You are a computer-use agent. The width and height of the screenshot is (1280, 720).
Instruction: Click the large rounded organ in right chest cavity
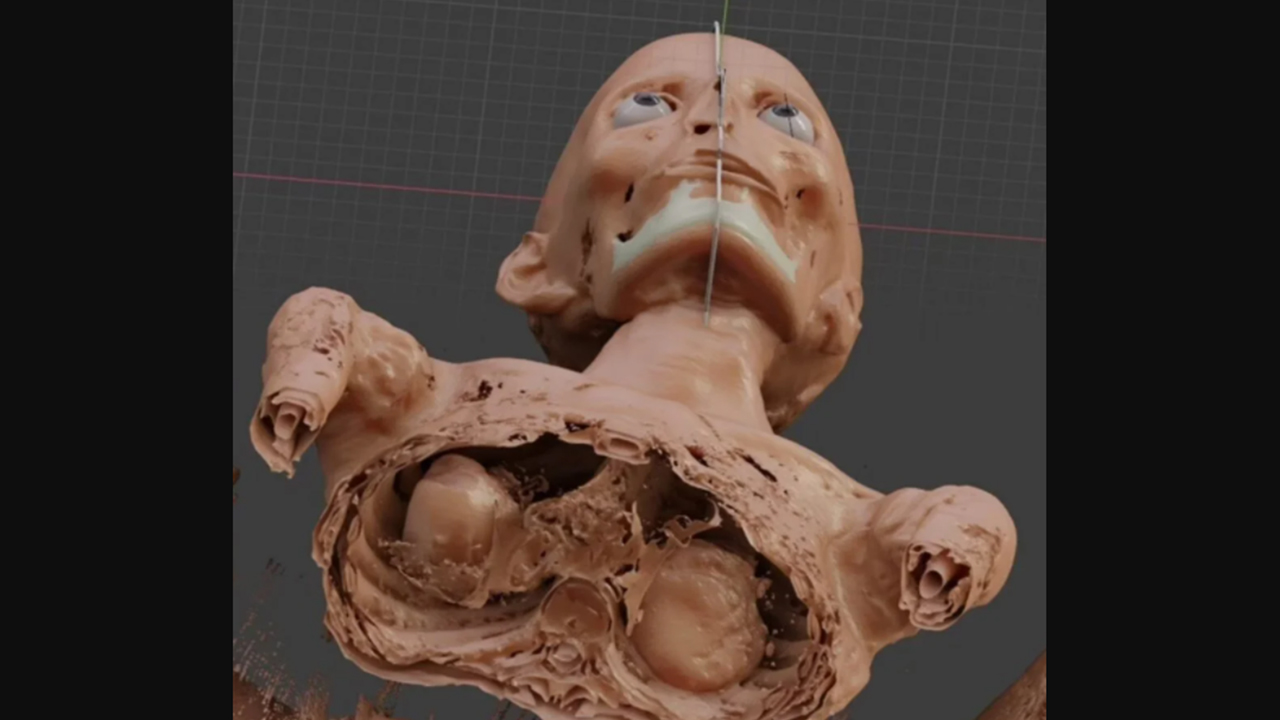pos(700,615)
